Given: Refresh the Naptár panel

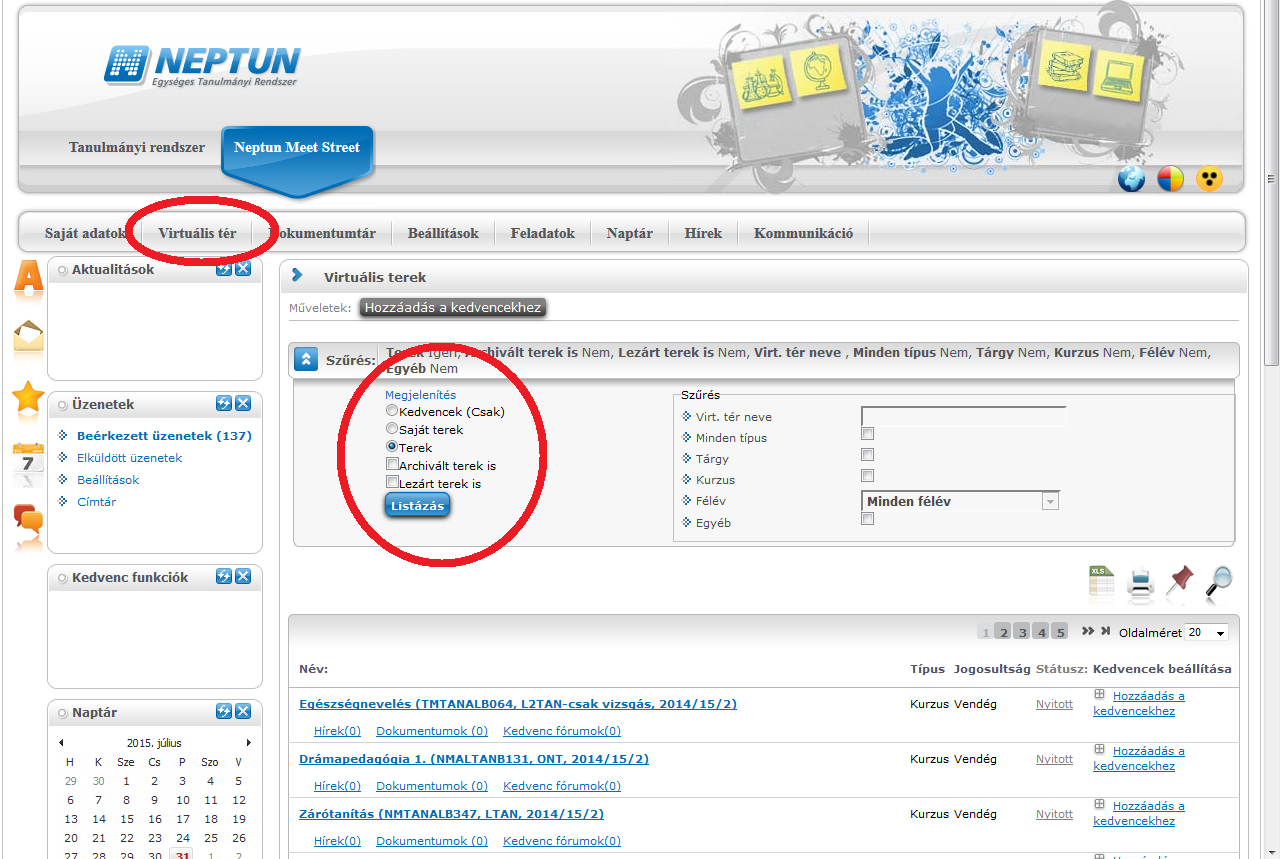Looking at the screenshot, I should click(224, 712).
